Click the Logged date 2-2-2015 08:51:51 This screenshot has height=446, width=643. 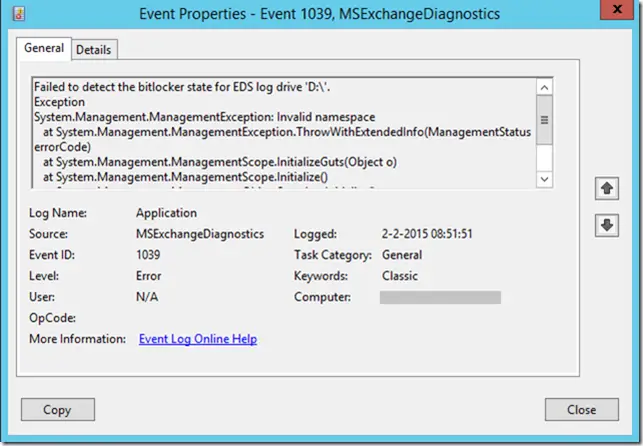[x=427, y=234]
